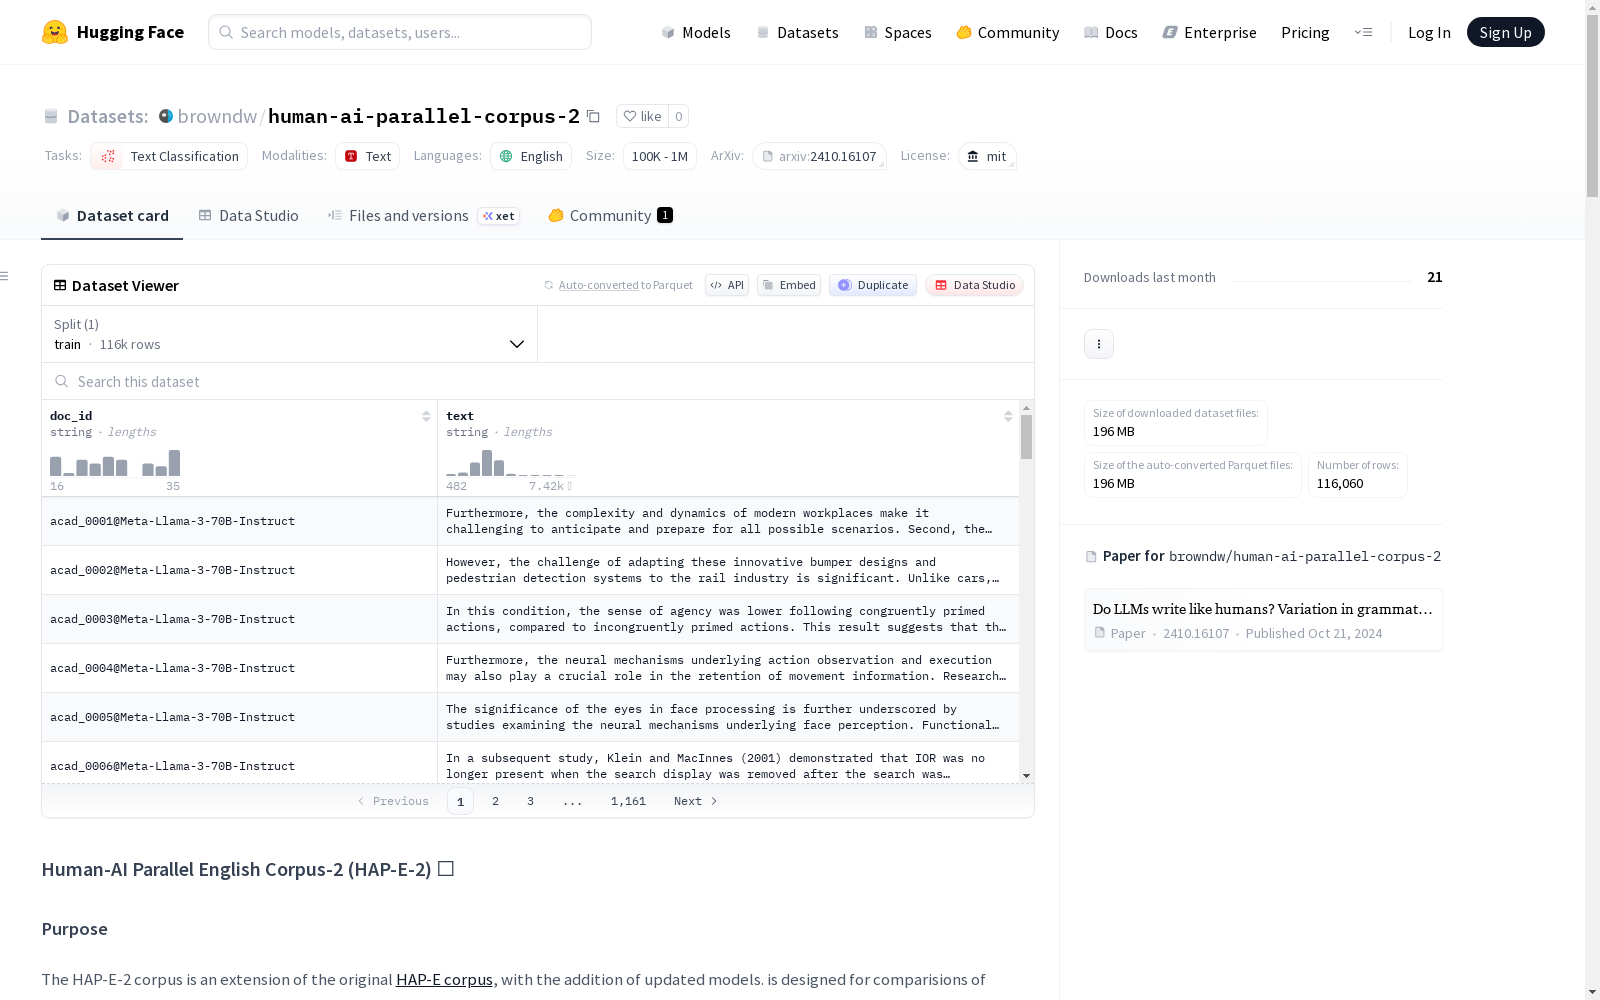Image resolution: width=1600 pixels, height=1000 pixels.
Task: Open Datasets in the top navigation
Action: (797, 32)
